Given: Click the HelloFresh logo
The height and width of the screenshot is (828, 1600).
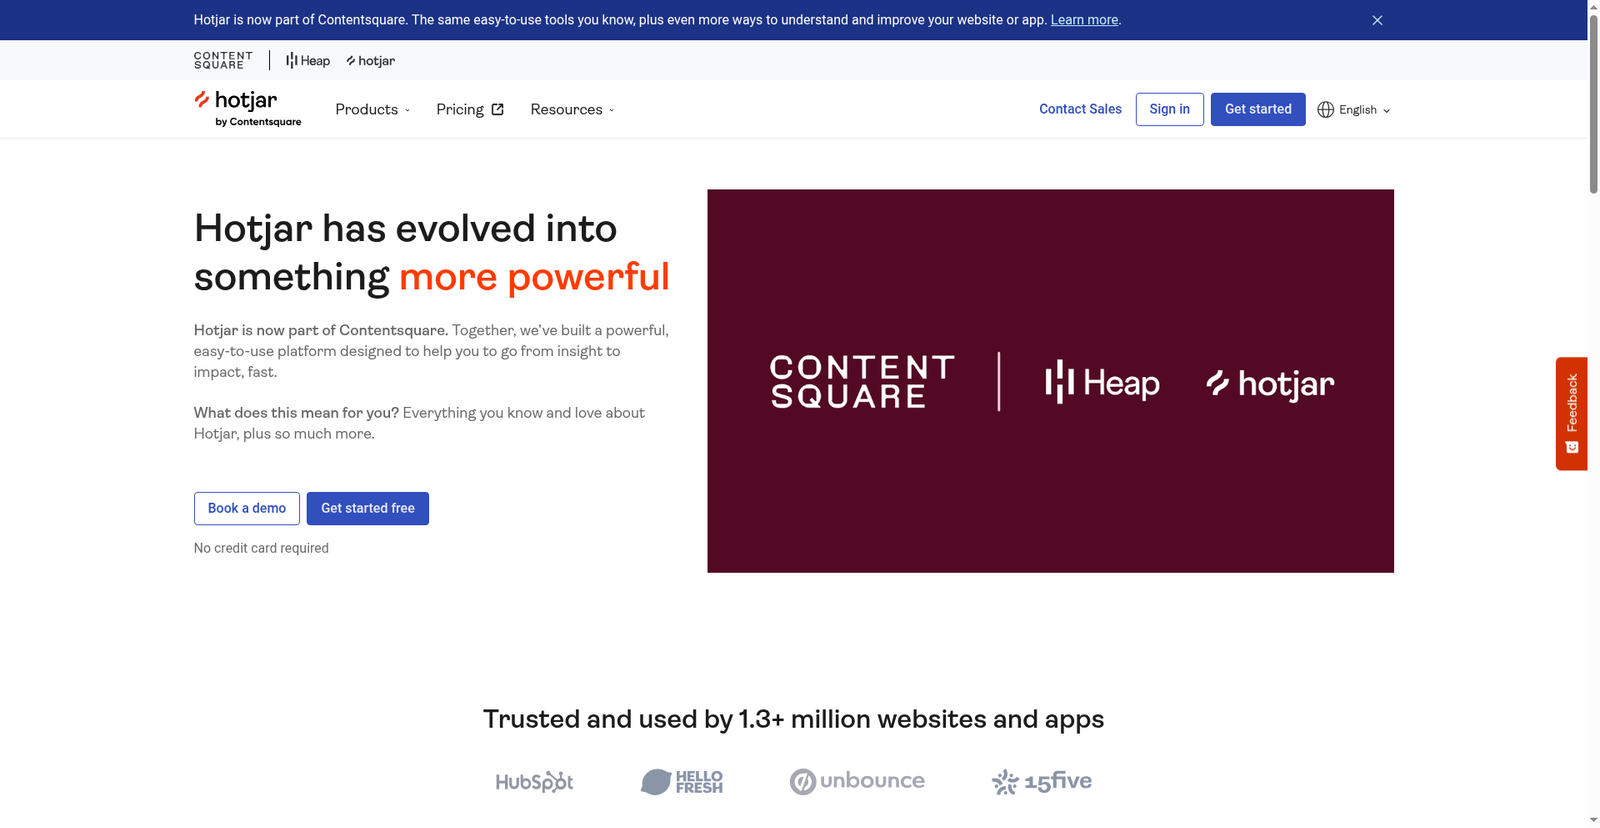Looking at the screenshot, I should (x=682, y=782).
